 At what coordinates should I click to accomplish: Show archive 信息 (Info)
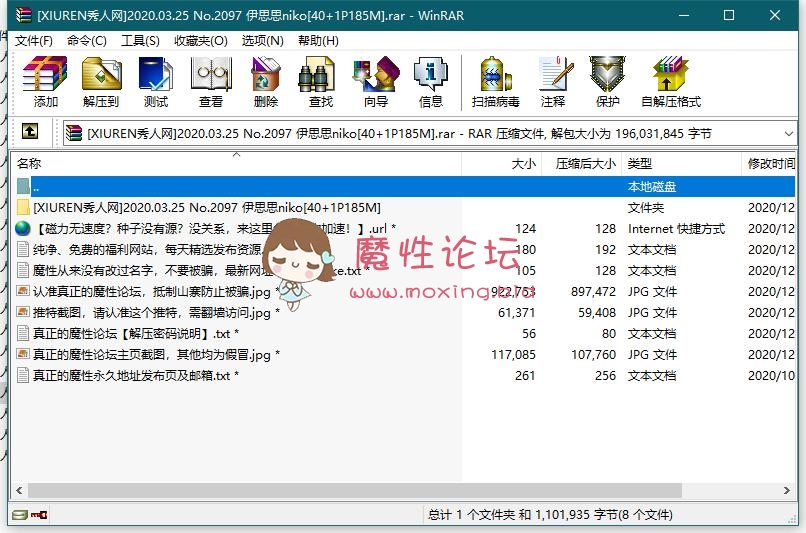431,82
